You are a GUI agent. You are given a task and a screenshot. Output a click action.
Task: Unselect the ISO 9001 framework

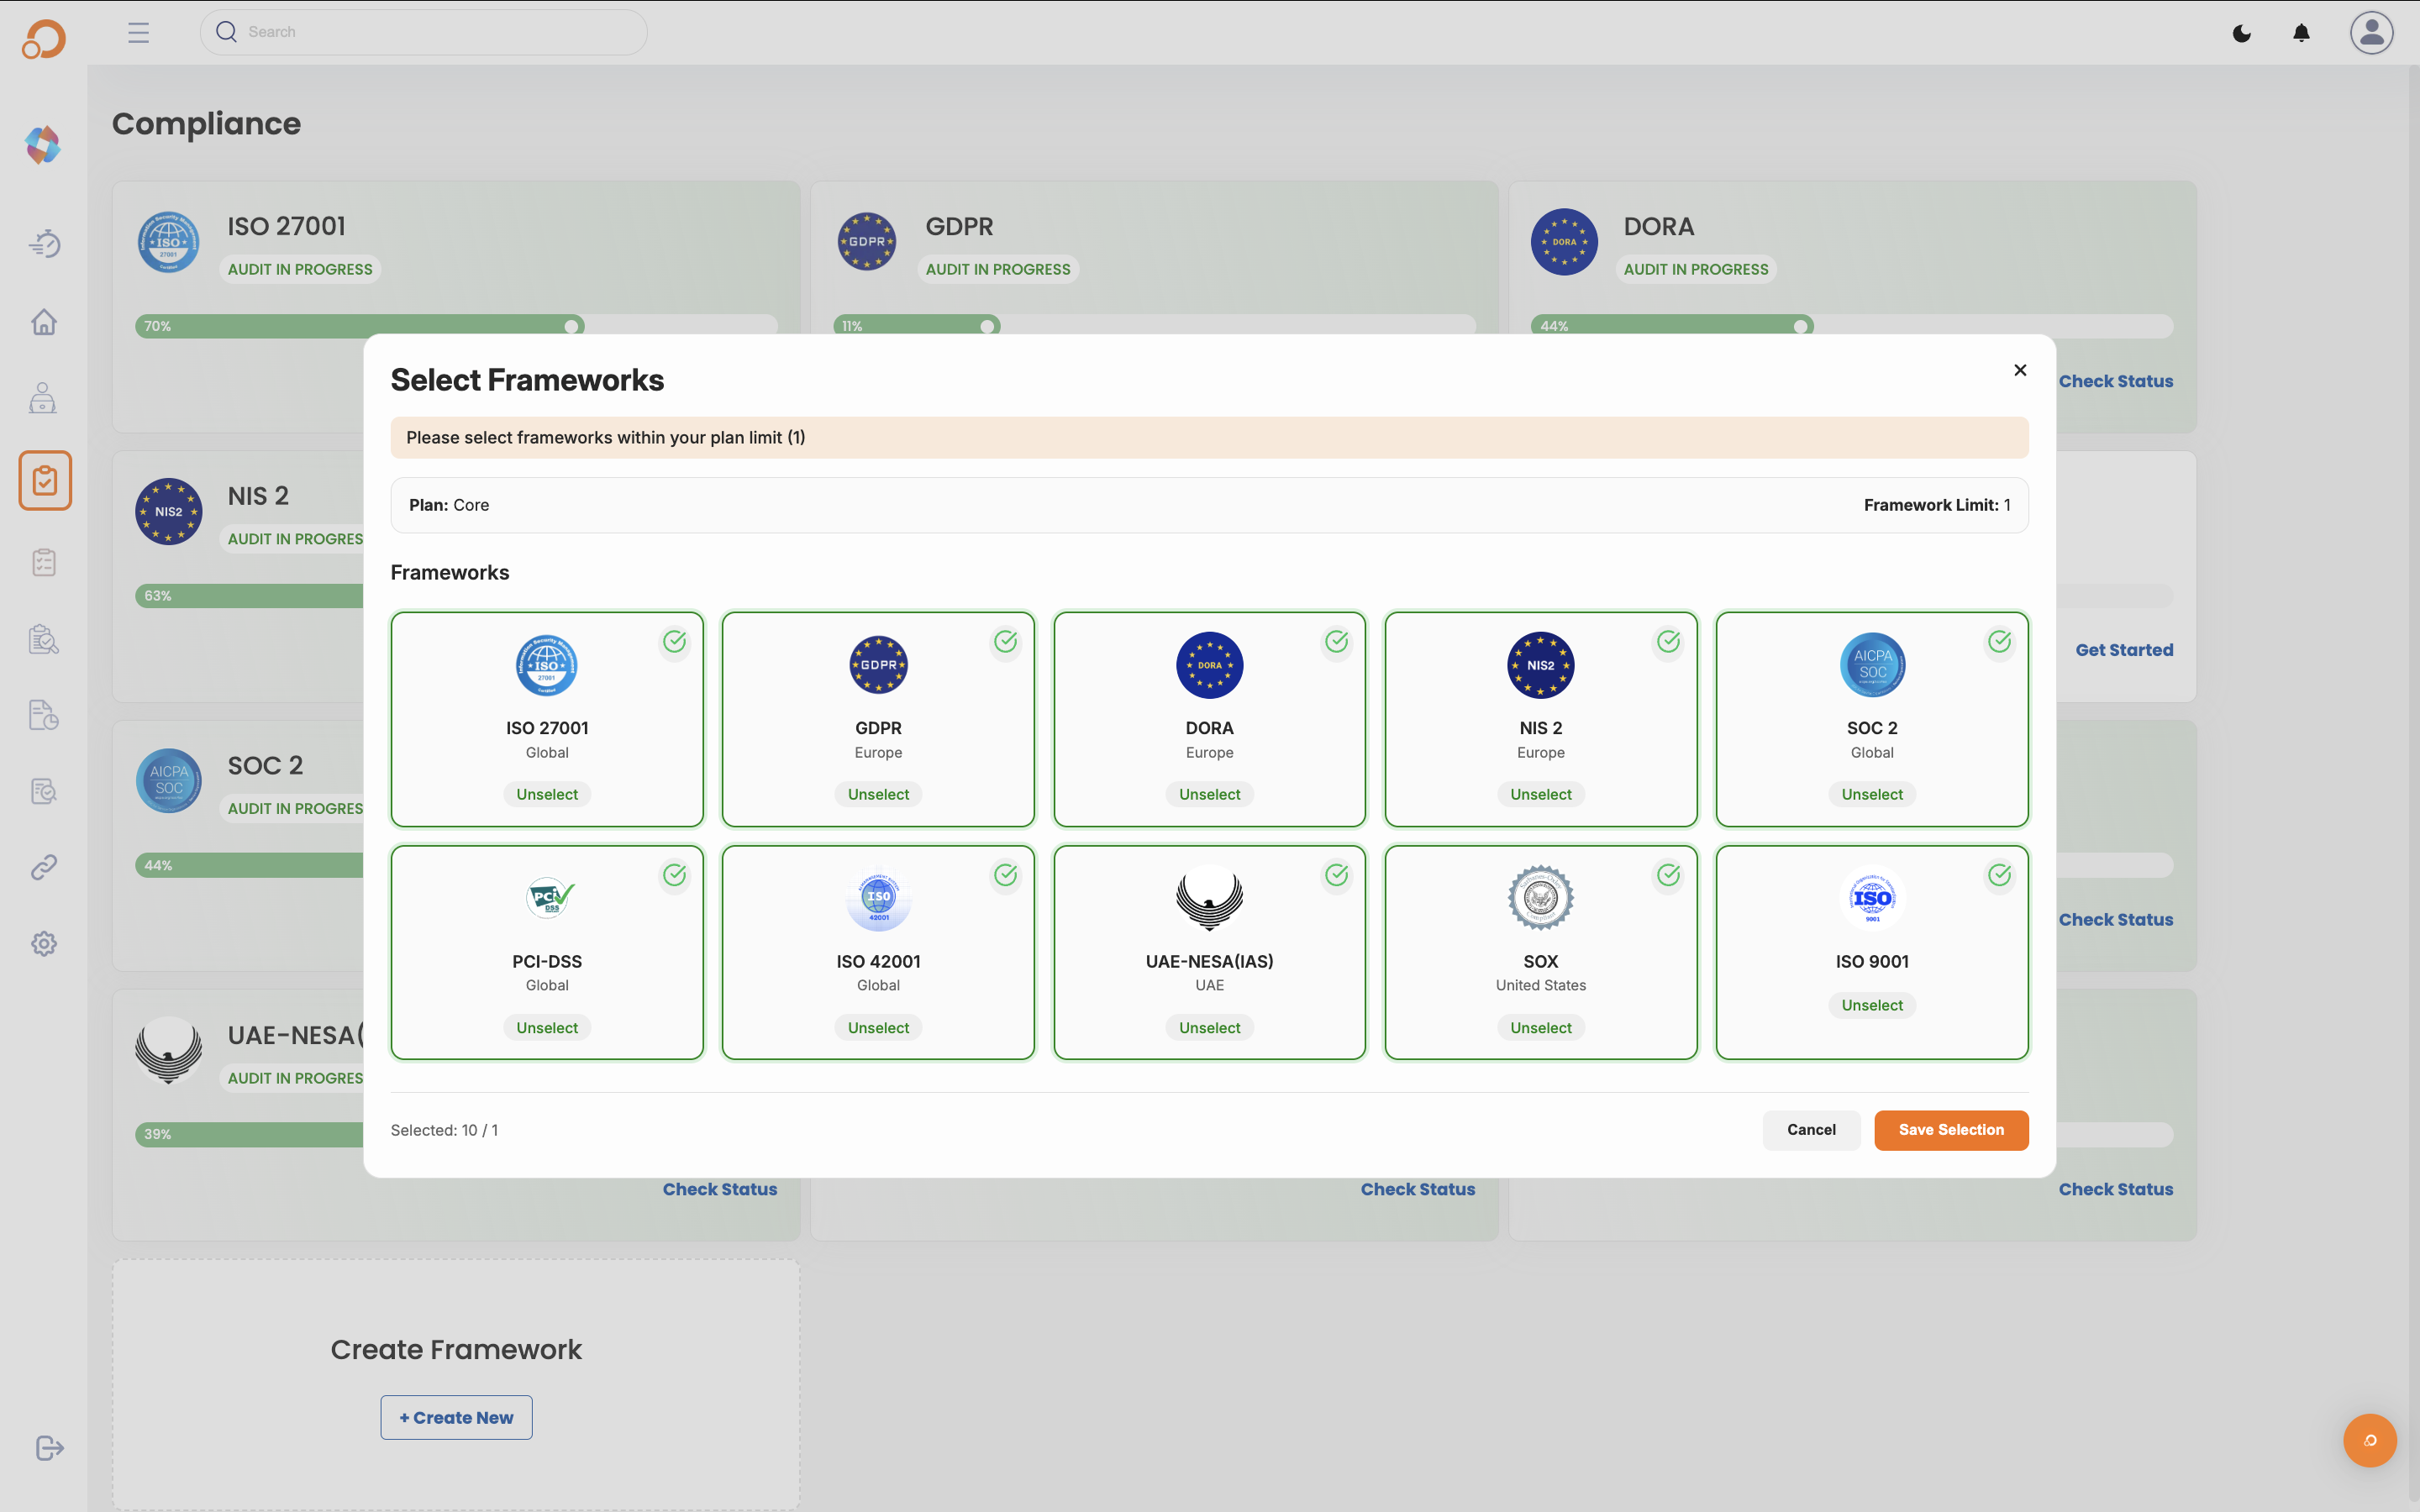point(1872,1005)
